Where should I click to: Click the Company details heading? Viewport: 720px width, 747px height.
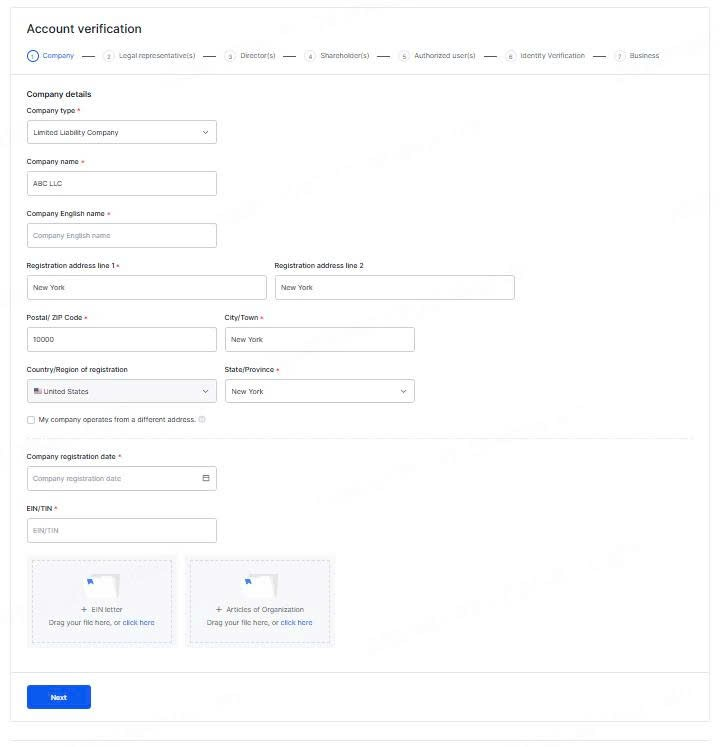[x=59, y=94]
